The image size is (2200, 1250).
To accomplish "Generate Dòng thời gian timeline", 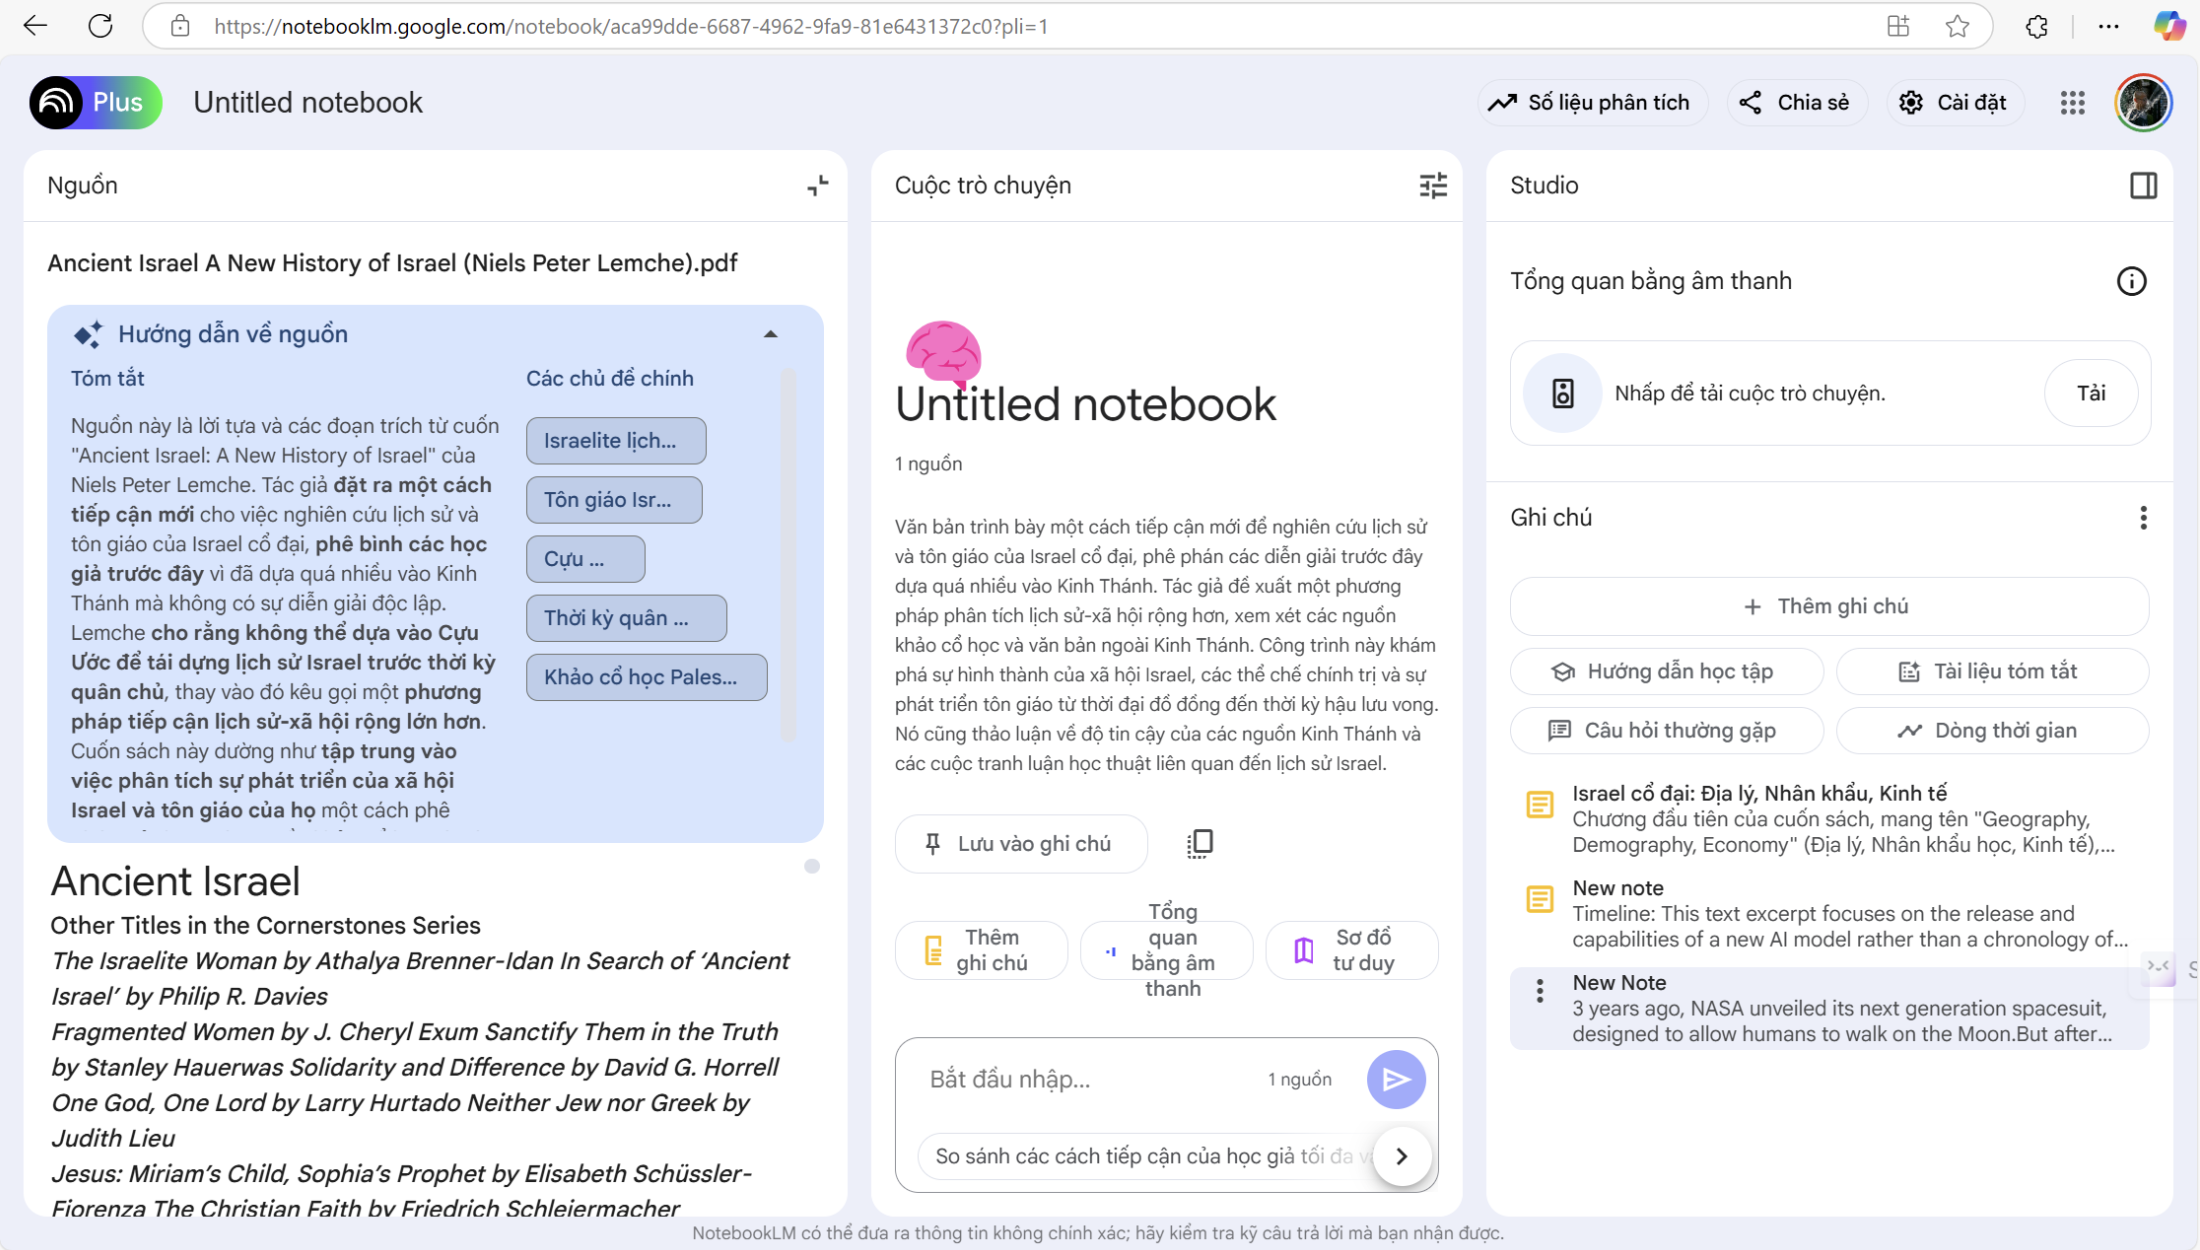I will [1991, 730].
